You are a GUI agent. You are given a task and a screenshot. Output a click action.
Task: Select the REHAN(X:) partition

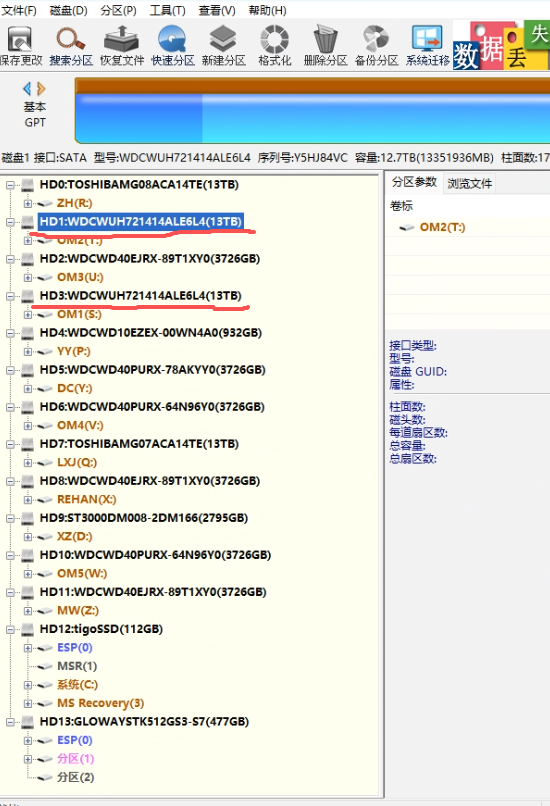[x=86, y=499]
